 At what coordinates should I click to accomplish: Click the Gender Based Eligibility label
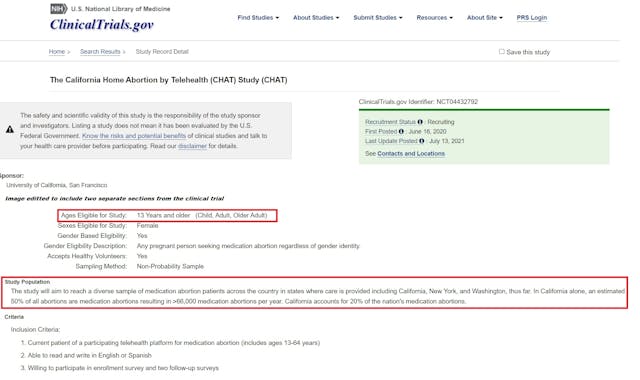[92, 236]
